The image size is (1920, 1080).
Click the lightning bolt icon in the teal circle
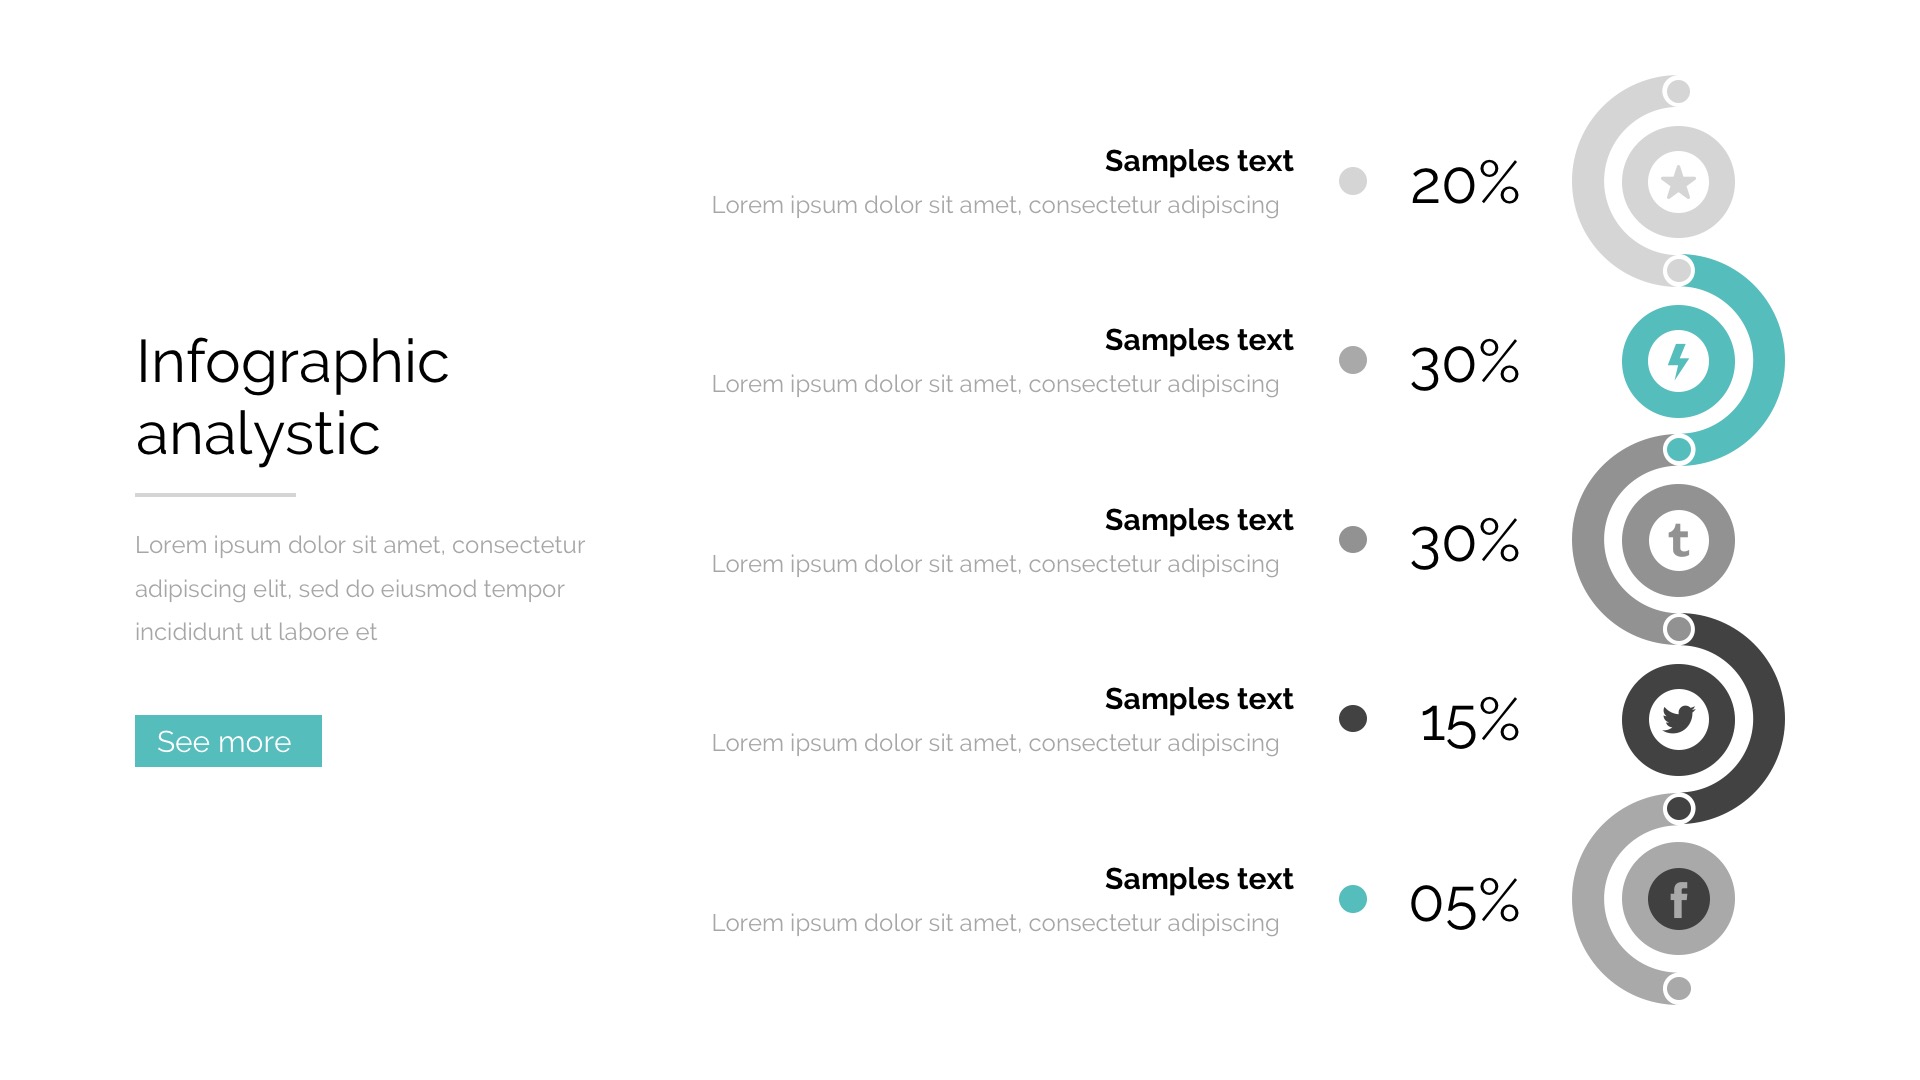tap(1678, 361)
